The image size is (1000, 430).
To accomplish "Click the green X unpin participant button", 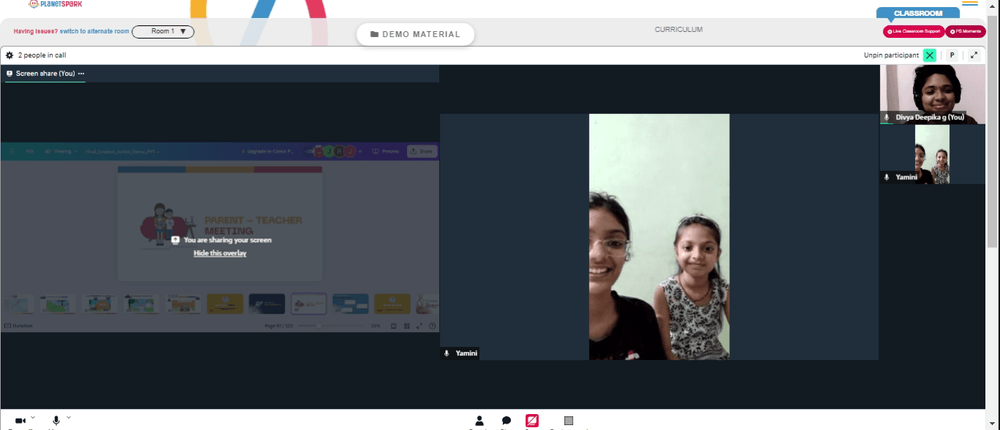I will (930, 56).
